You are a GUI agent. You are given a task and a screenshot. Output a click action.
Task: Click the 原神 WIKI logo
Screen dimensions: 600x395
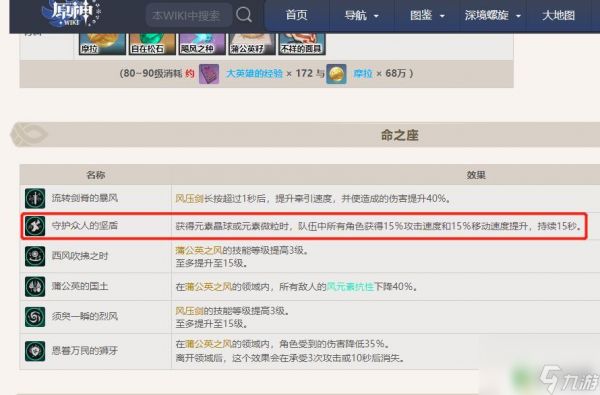(x=71, y=13)
